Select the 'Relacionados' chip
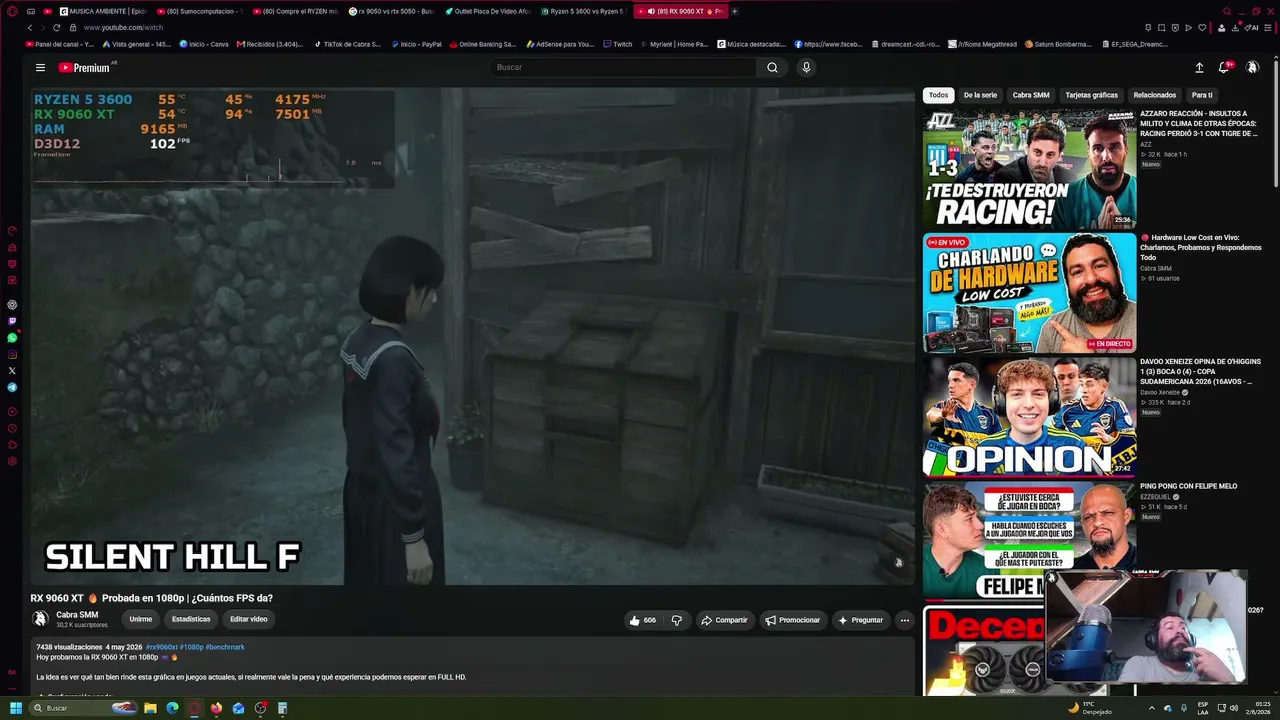 pos(1155,95)
